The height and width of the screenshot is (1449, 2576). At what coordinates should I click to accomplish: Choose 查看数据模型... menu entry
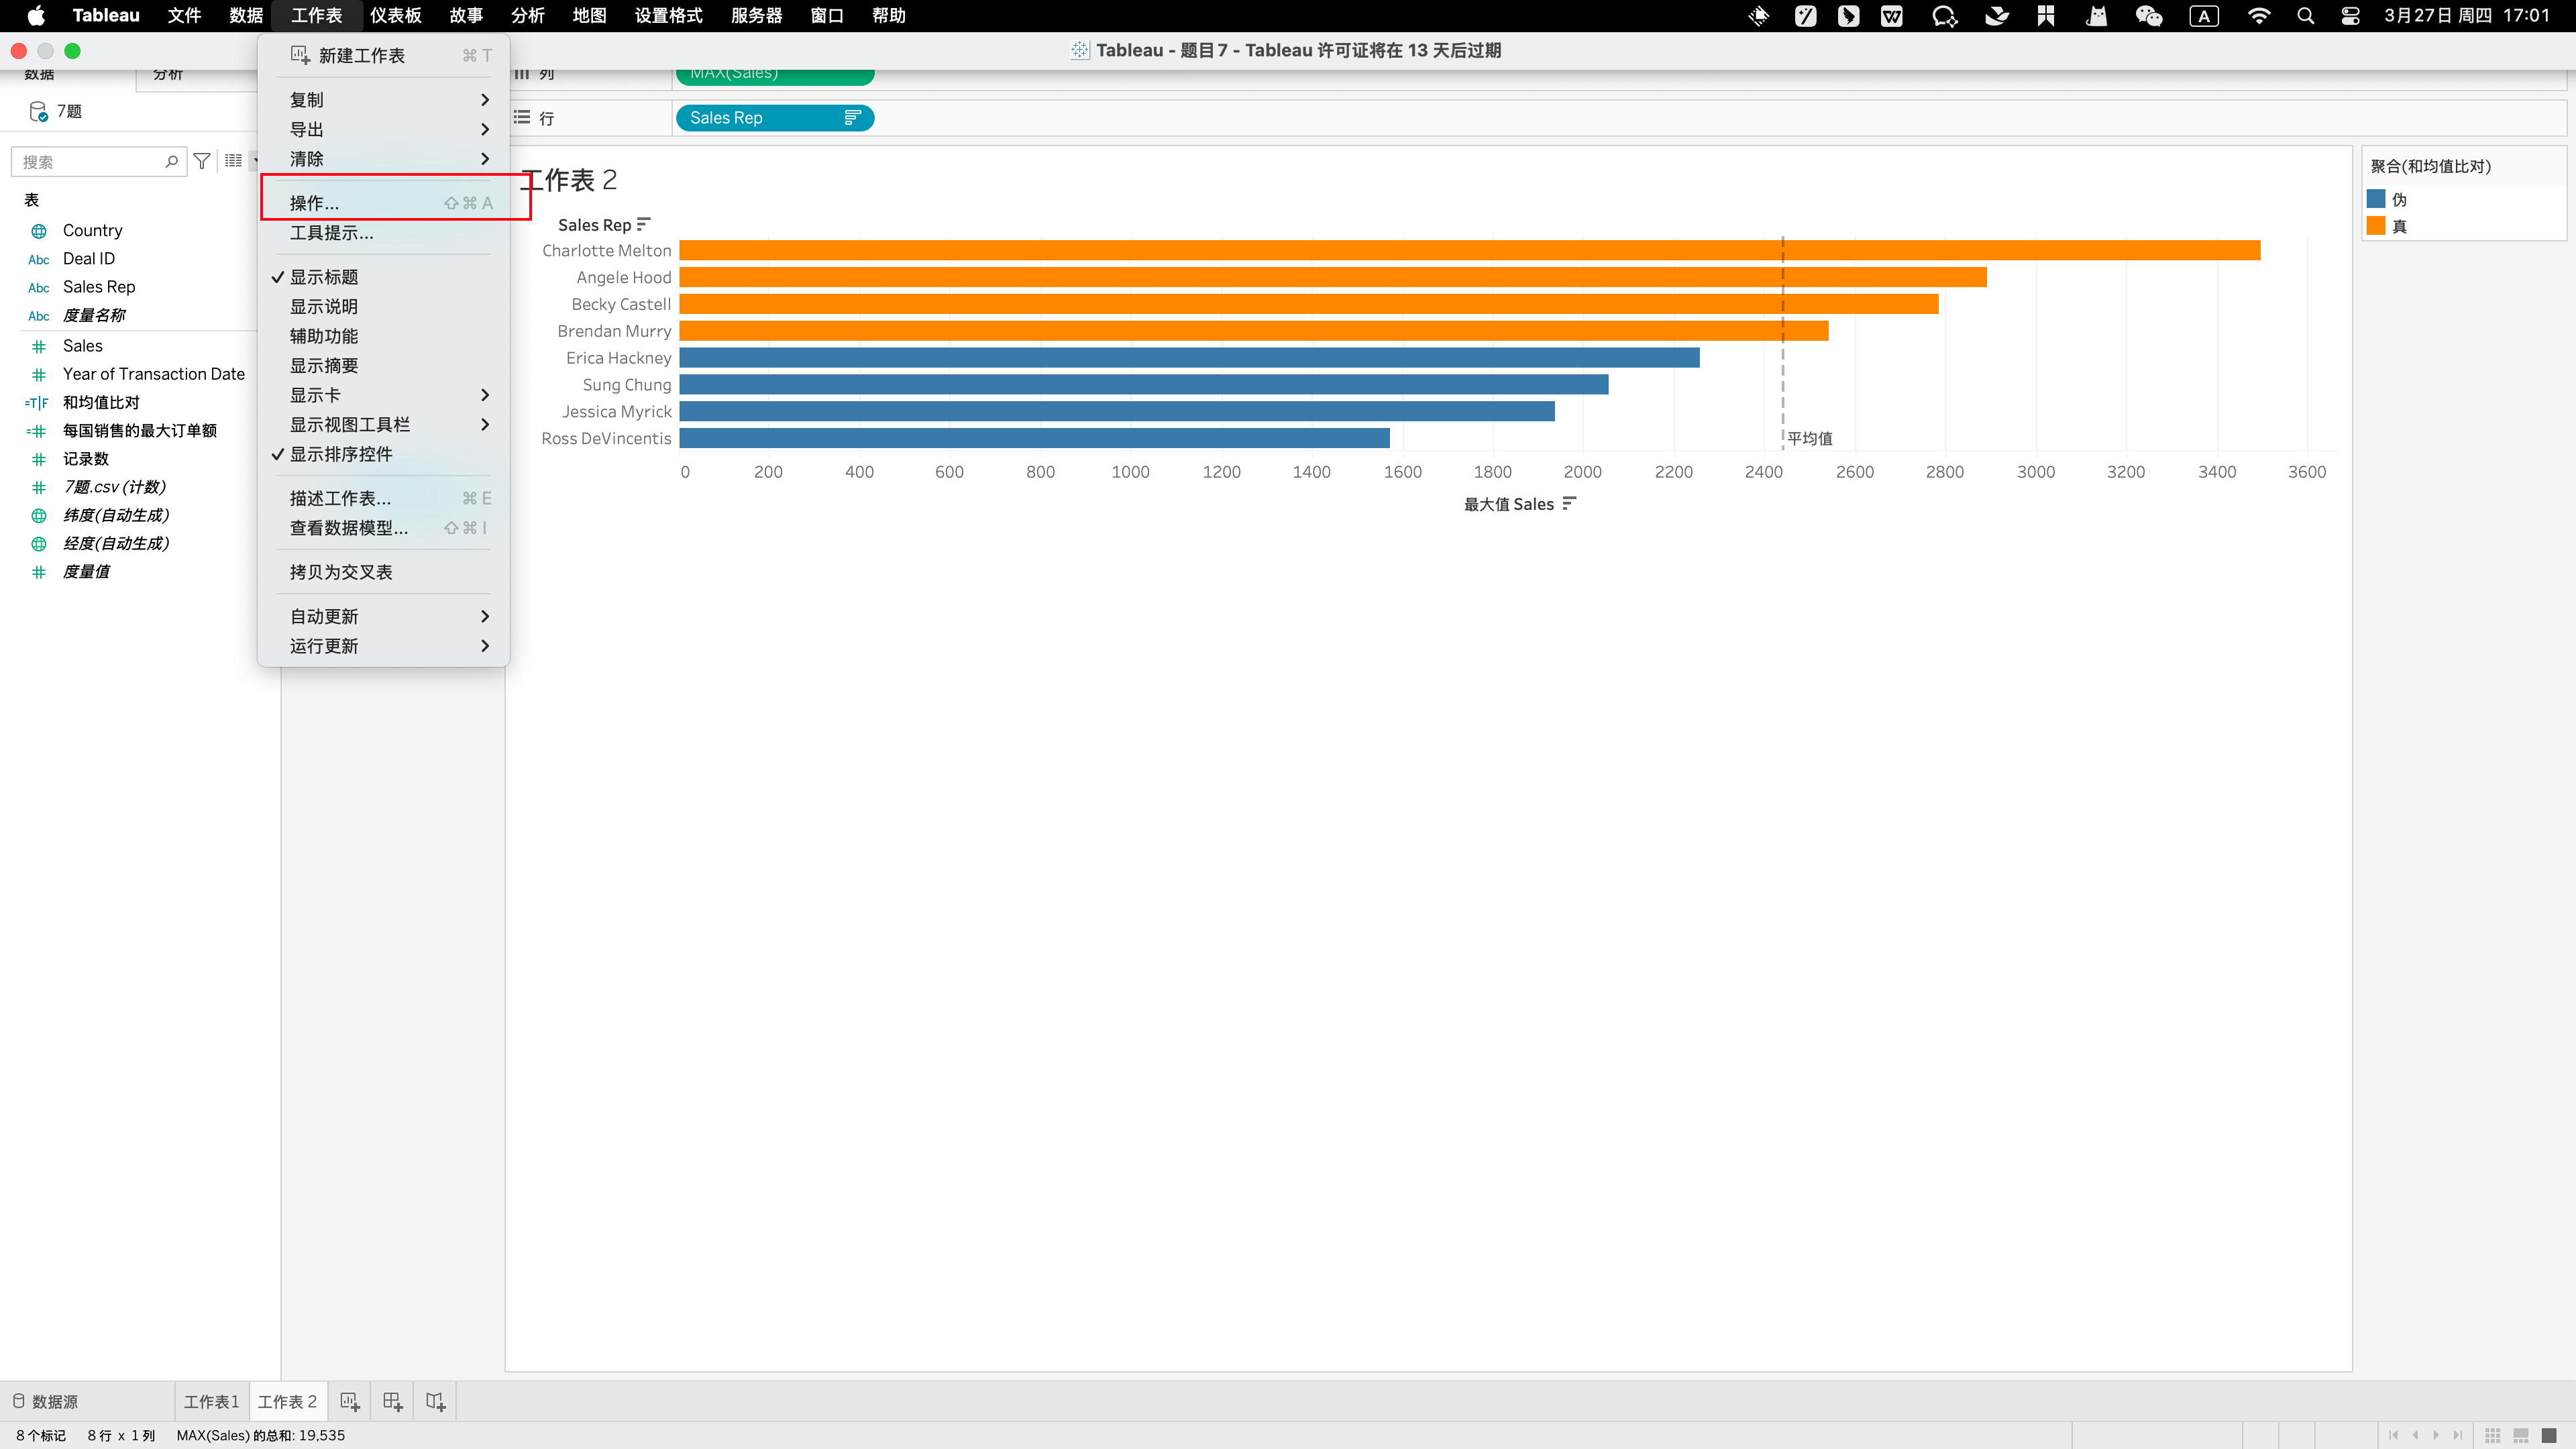384,528
